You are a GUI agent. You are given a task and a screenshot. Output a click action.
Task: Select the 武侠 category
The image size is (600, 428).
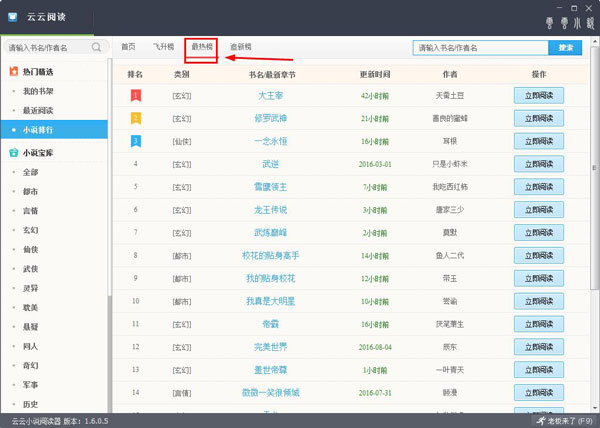click(x=31, y=269)
